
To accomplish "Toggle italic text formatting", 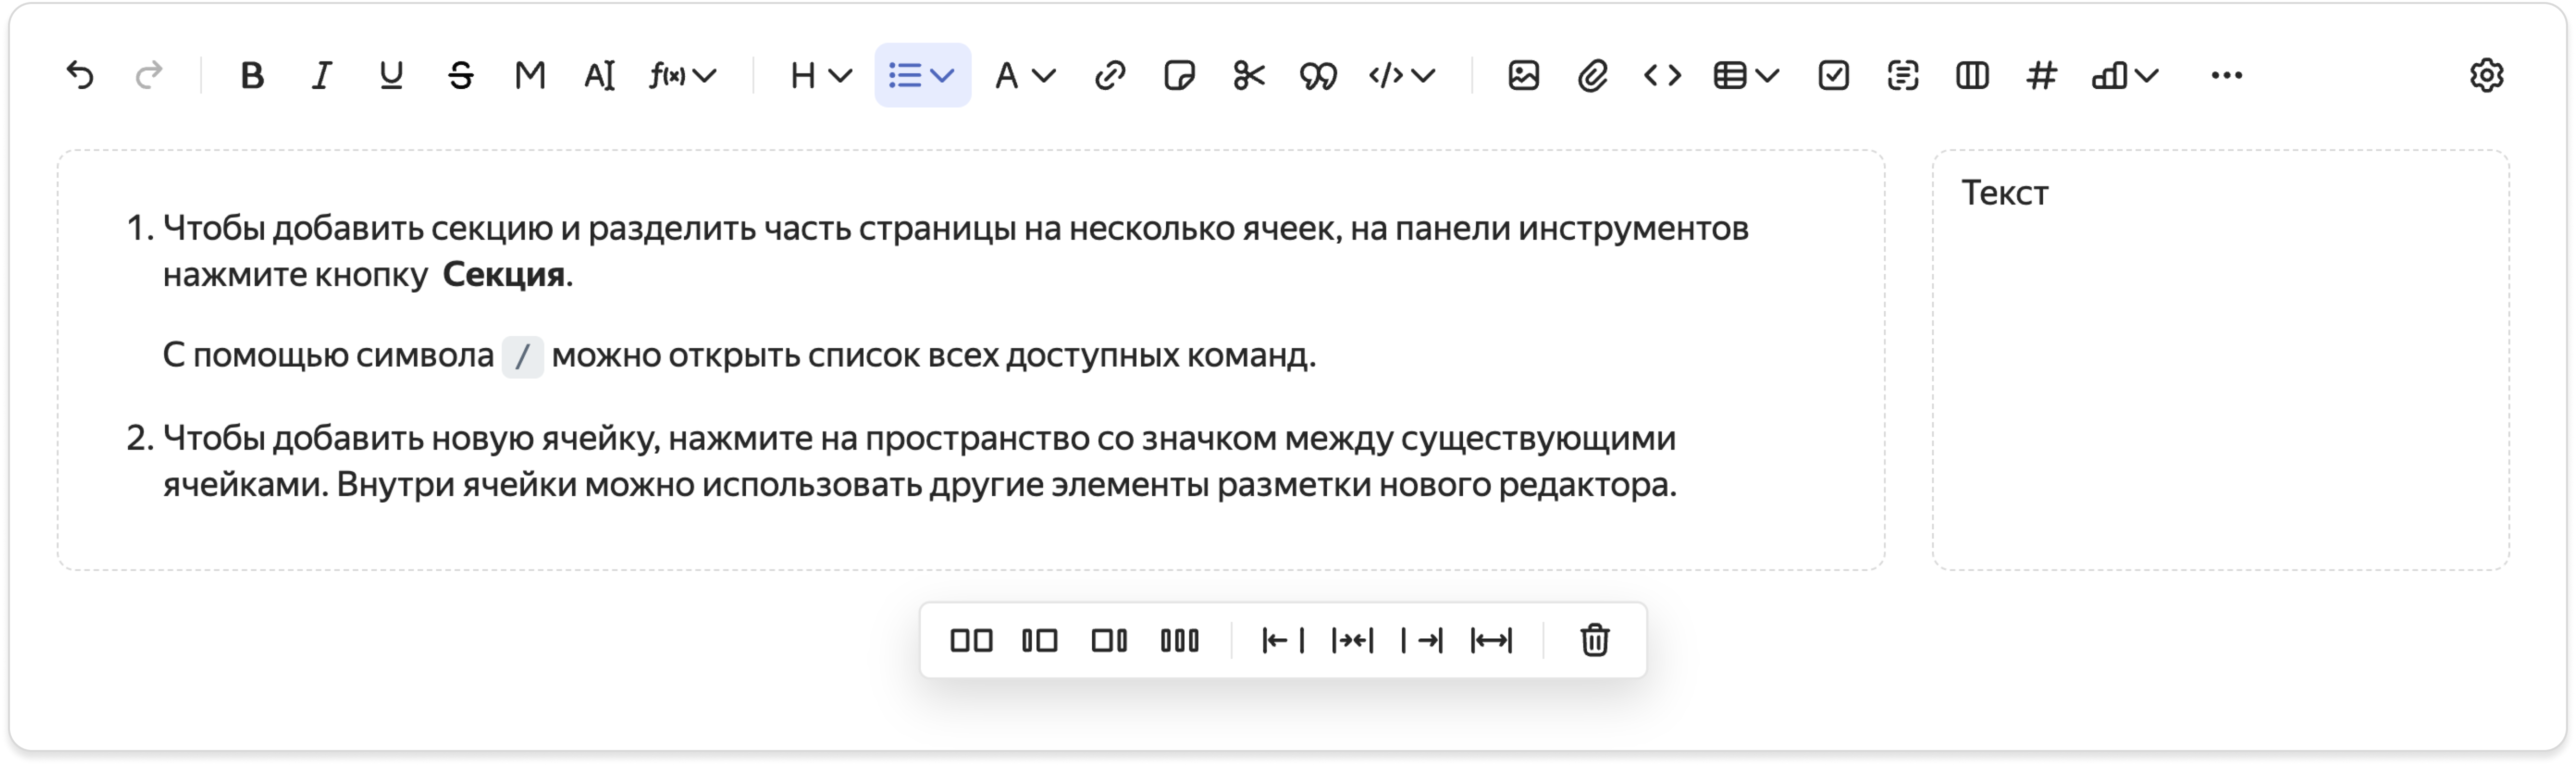I will (x=321, y=75).
